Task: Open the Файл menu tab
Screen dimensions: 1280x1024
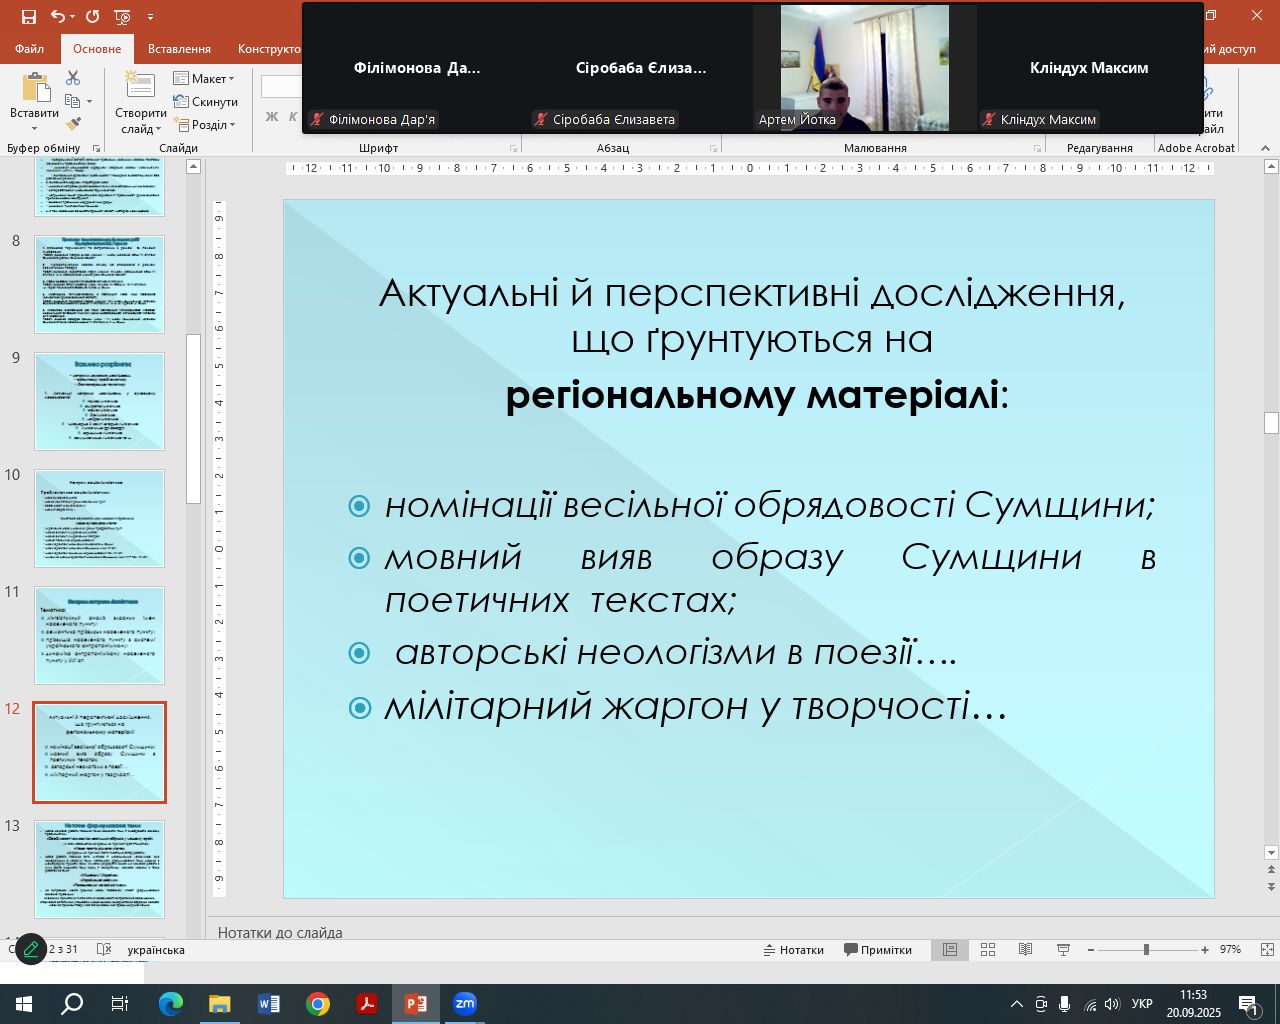Action: click(x=29, y=49)
